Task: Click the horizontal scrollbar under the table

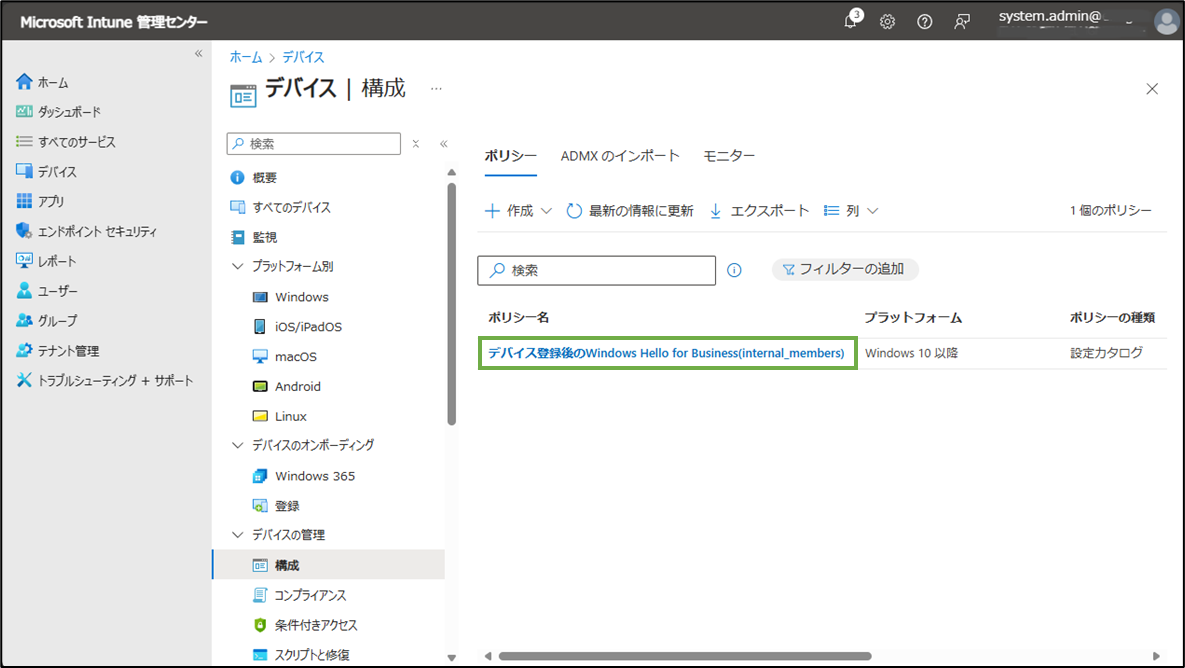Action: (685, 656)
